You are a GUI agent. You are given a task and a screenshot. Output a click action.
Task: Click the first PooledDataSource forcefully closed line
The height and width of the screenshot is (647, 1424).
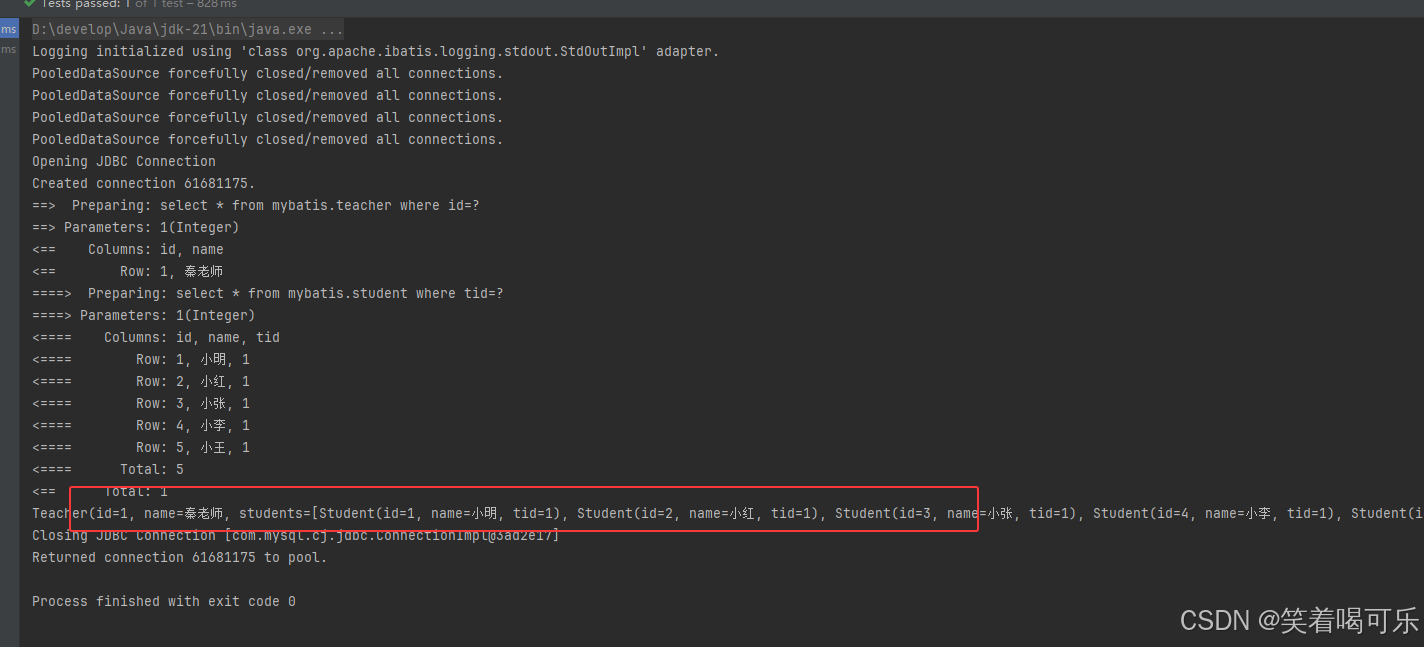[x=268, y=73]
